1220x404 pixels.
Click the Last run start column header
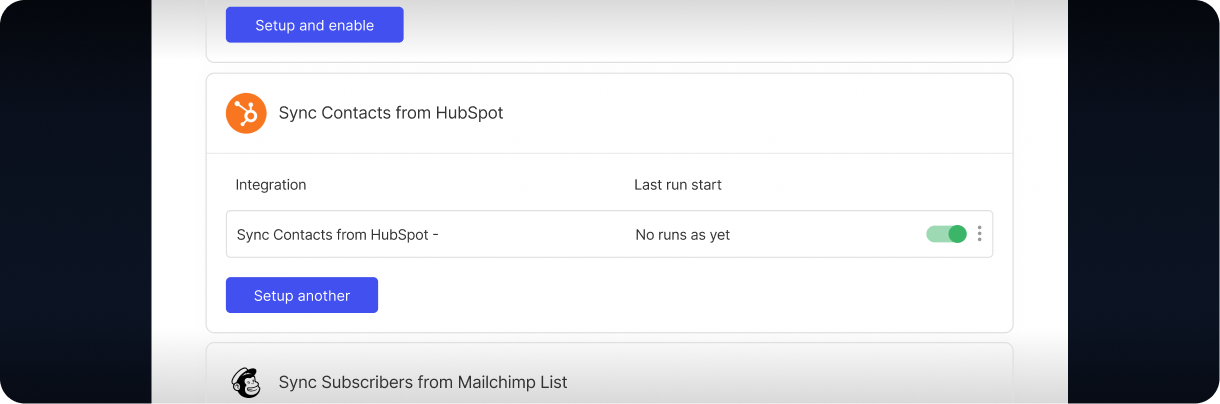coord(678,185)
